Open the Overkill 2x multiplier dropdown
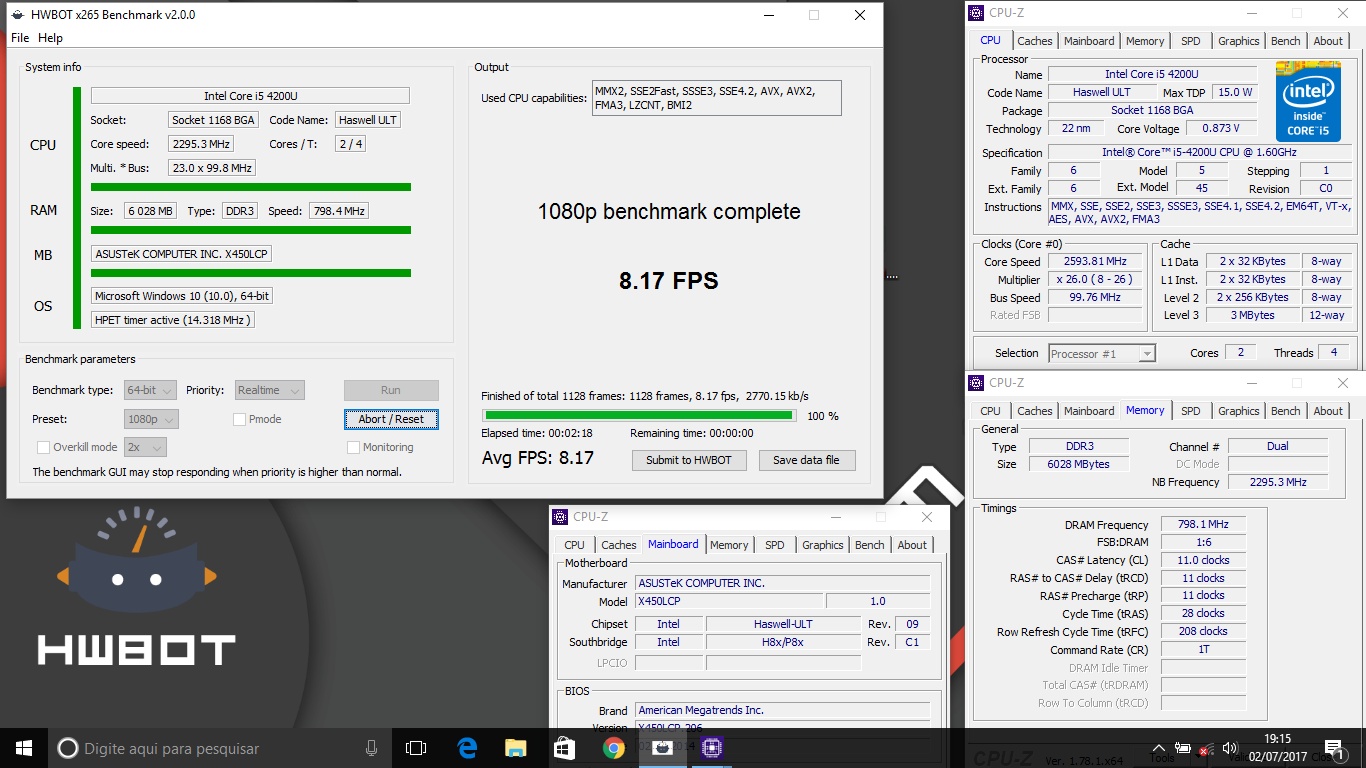Viewport: 1366px width, 768px height. [145, 447]
